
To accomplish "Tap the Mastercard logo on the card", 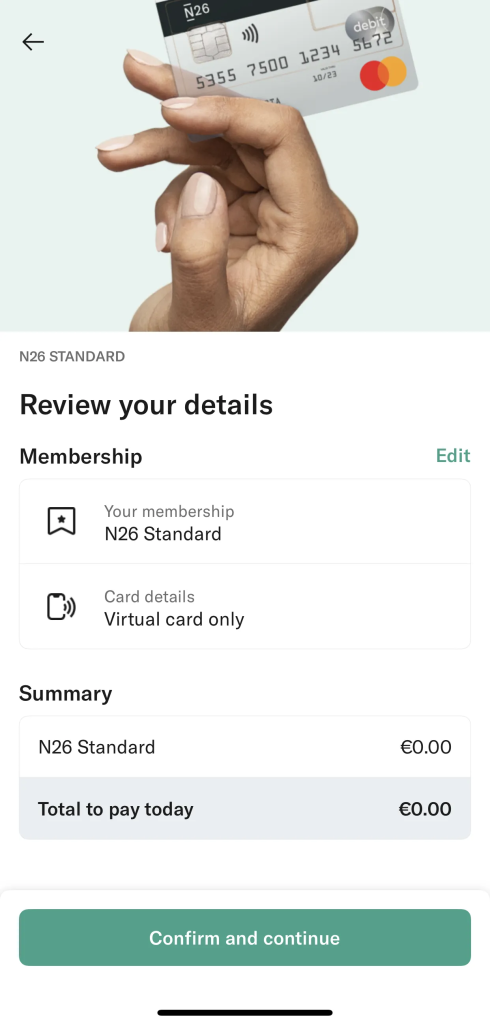I will click(x=384, y=73).
